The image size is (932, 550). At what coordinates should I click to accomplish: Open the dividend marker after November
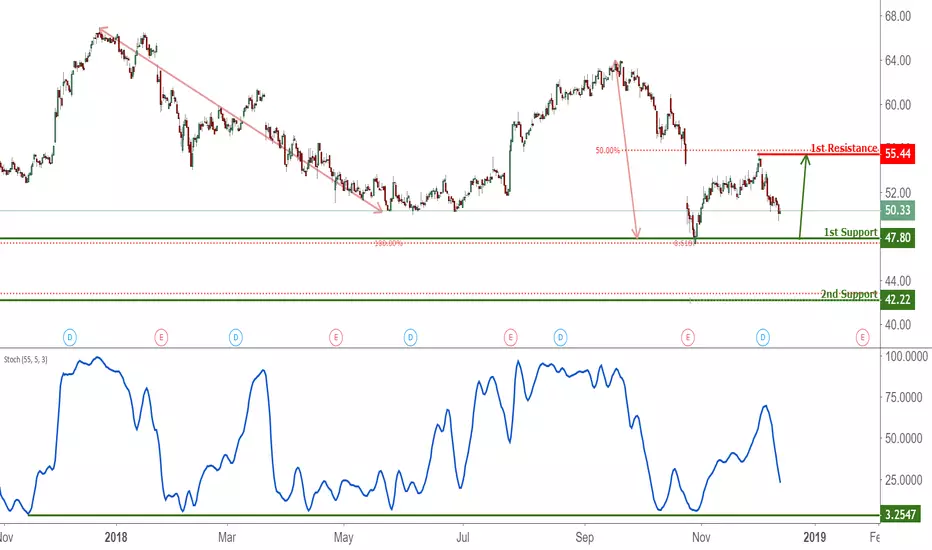point(763,338)
